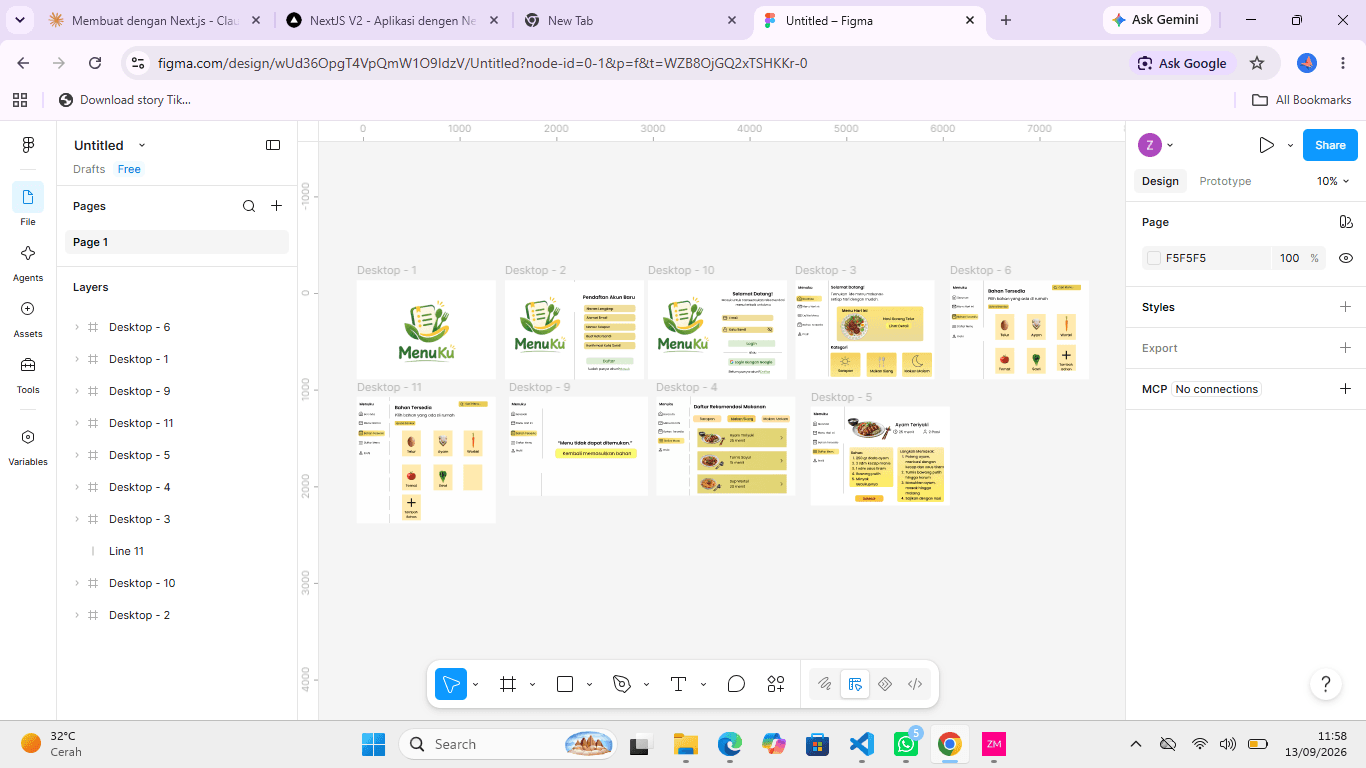The image size is (1366, 768).
Task: Select the Page 1 entry
Action: tap(177, 242)
